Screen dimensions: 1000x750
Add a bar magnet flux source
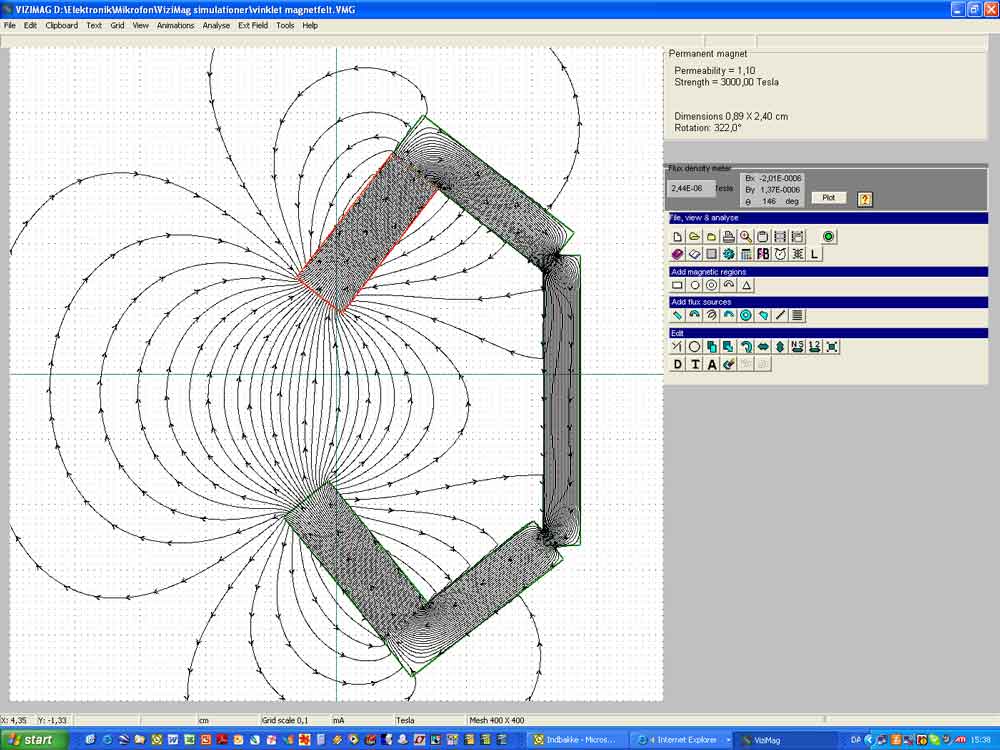click(x=677, y=315)
